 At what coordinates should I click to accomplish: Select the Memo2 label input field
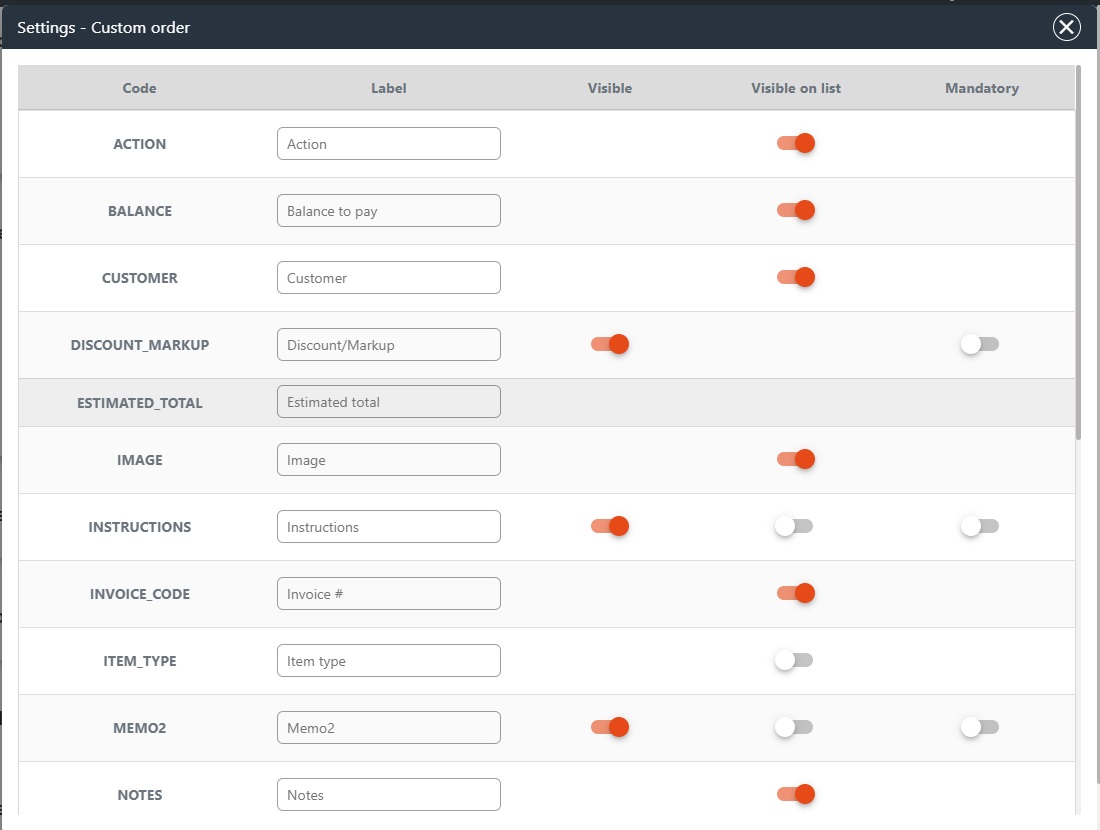(x=388, y=728)
